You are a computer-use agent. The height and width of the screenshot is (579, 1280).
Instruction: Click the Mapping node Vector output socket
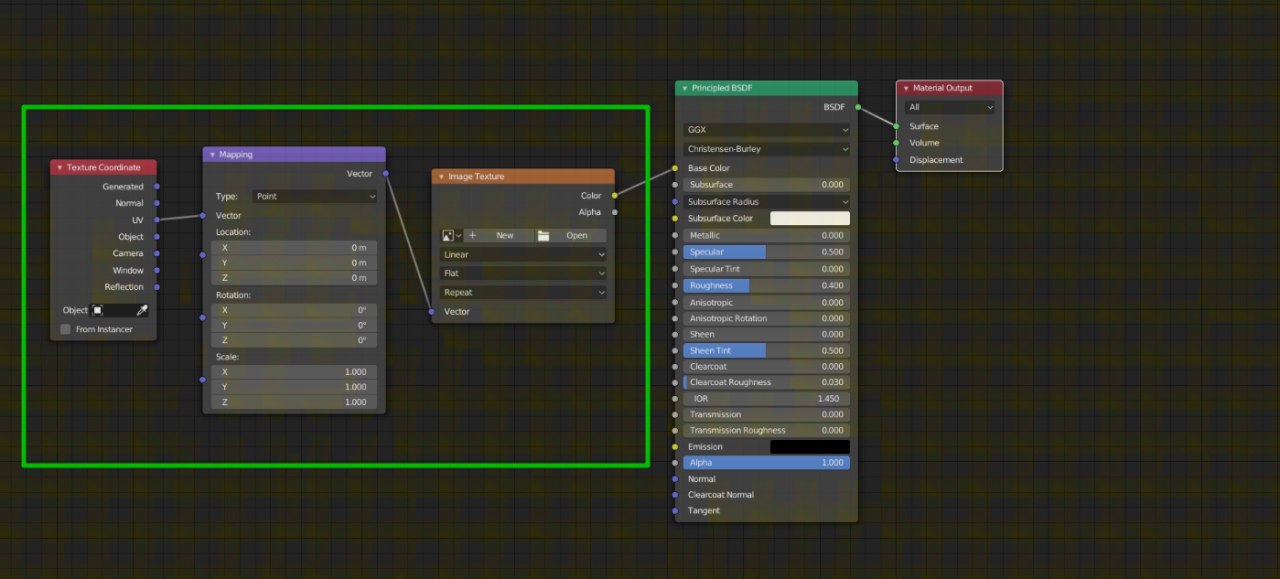385,173
